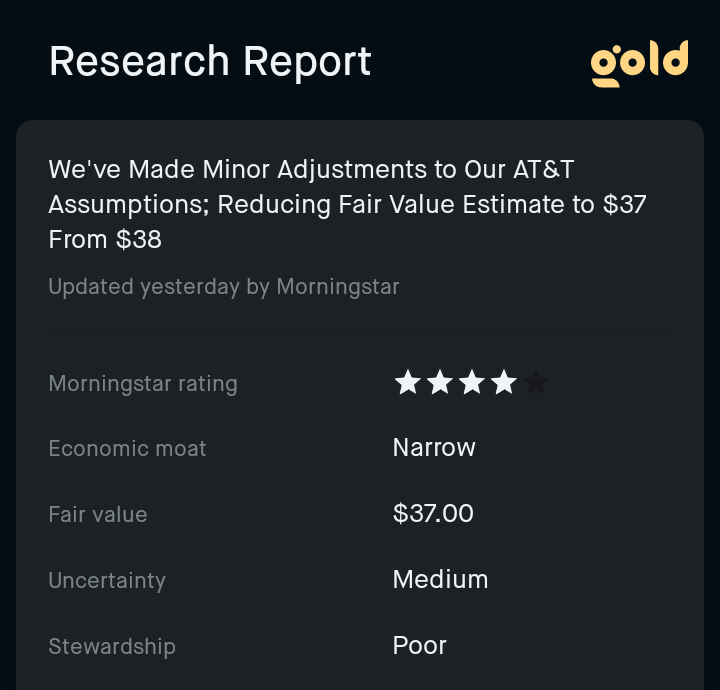Click the second Morningstar rating star
720x690 pixels.
pyautogui.click(x=440, y=382)
